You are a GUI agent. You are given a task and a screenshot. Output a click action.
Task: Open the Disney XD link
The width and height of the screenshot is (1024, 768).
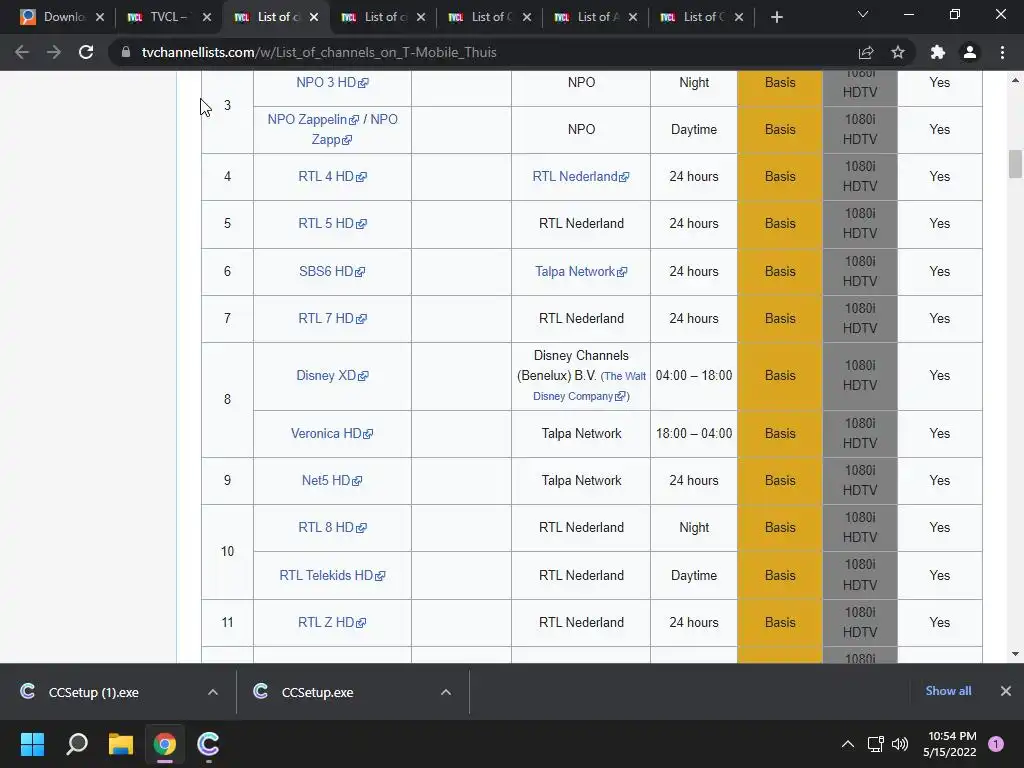tap(332, 376)
